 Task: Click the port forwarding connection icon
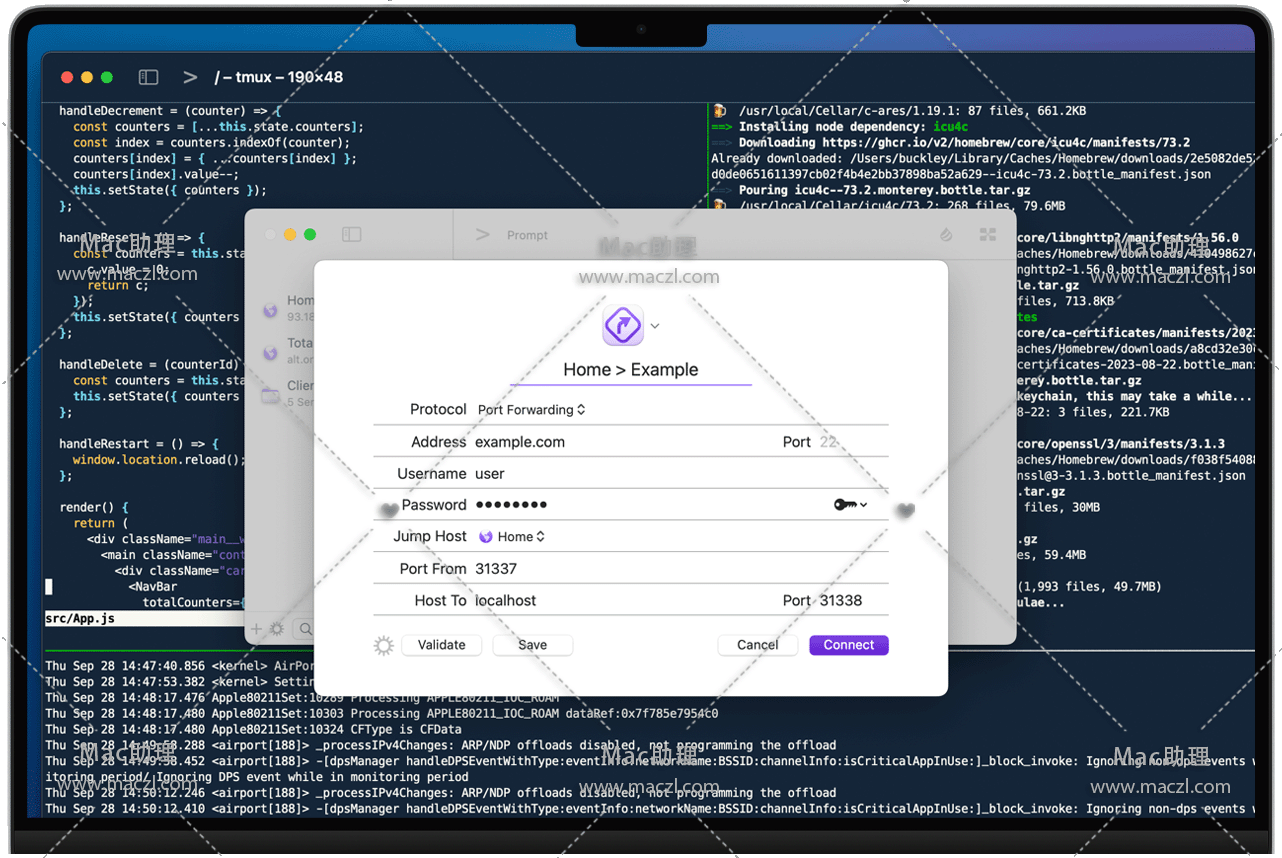pyautogui.click(x=623, y=326)
